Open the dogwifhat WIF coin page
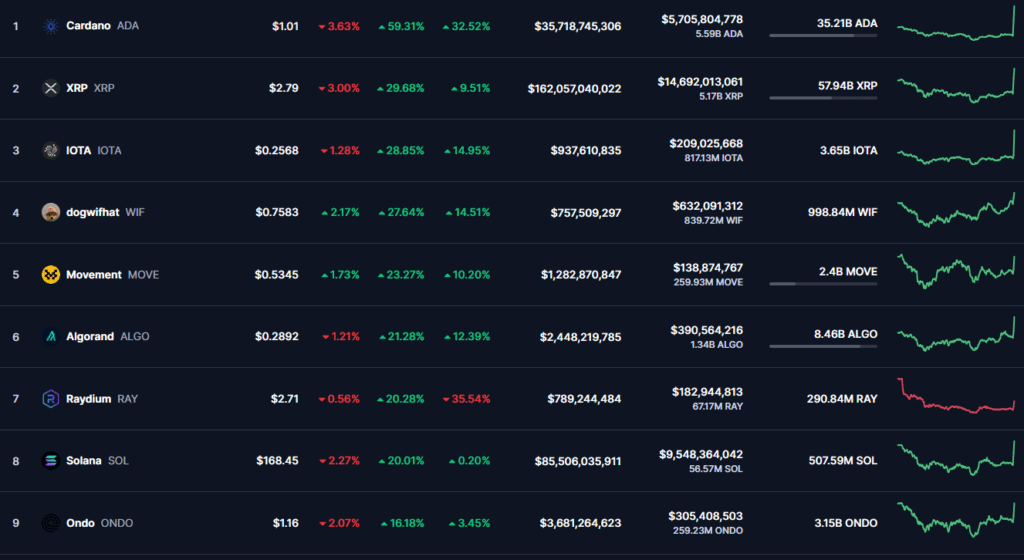1024x560 pixels. tap(105, 212)
